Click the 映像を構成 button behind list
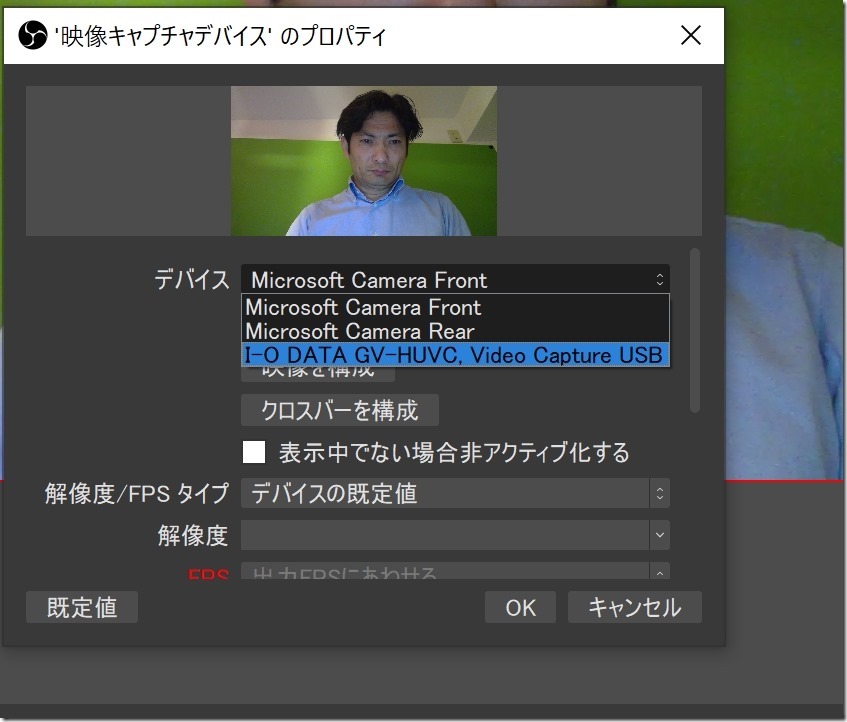Viewport: 847px width, 722px height. (x=318, y=374)
